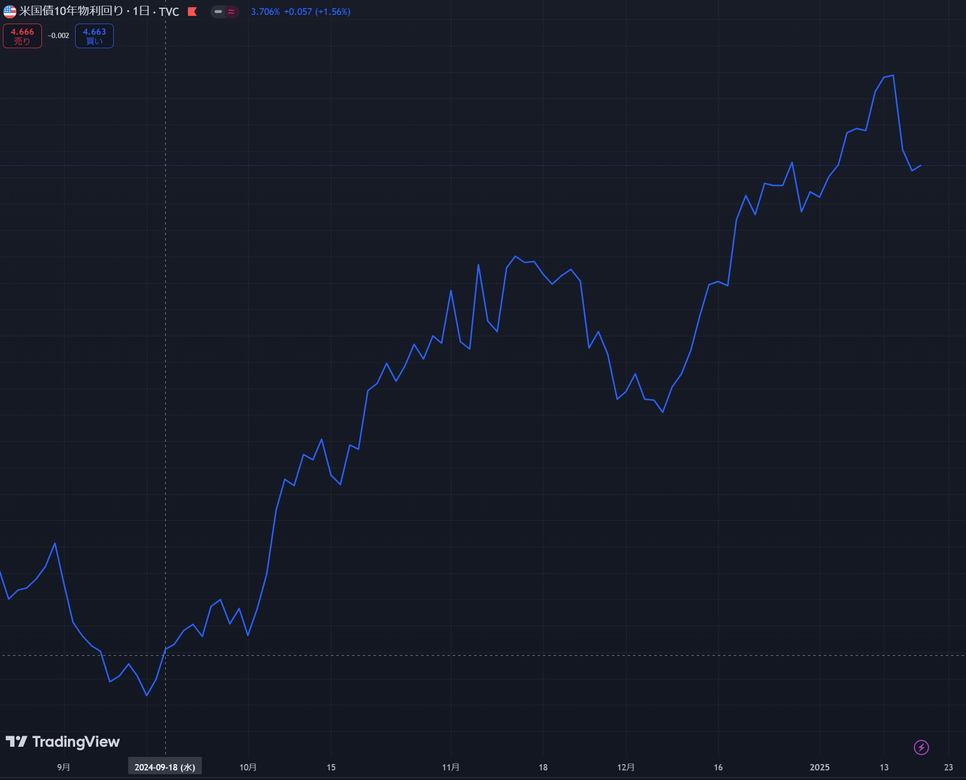
Task: Click the 9月 label on time axis
Action: [x=64, y=767]
